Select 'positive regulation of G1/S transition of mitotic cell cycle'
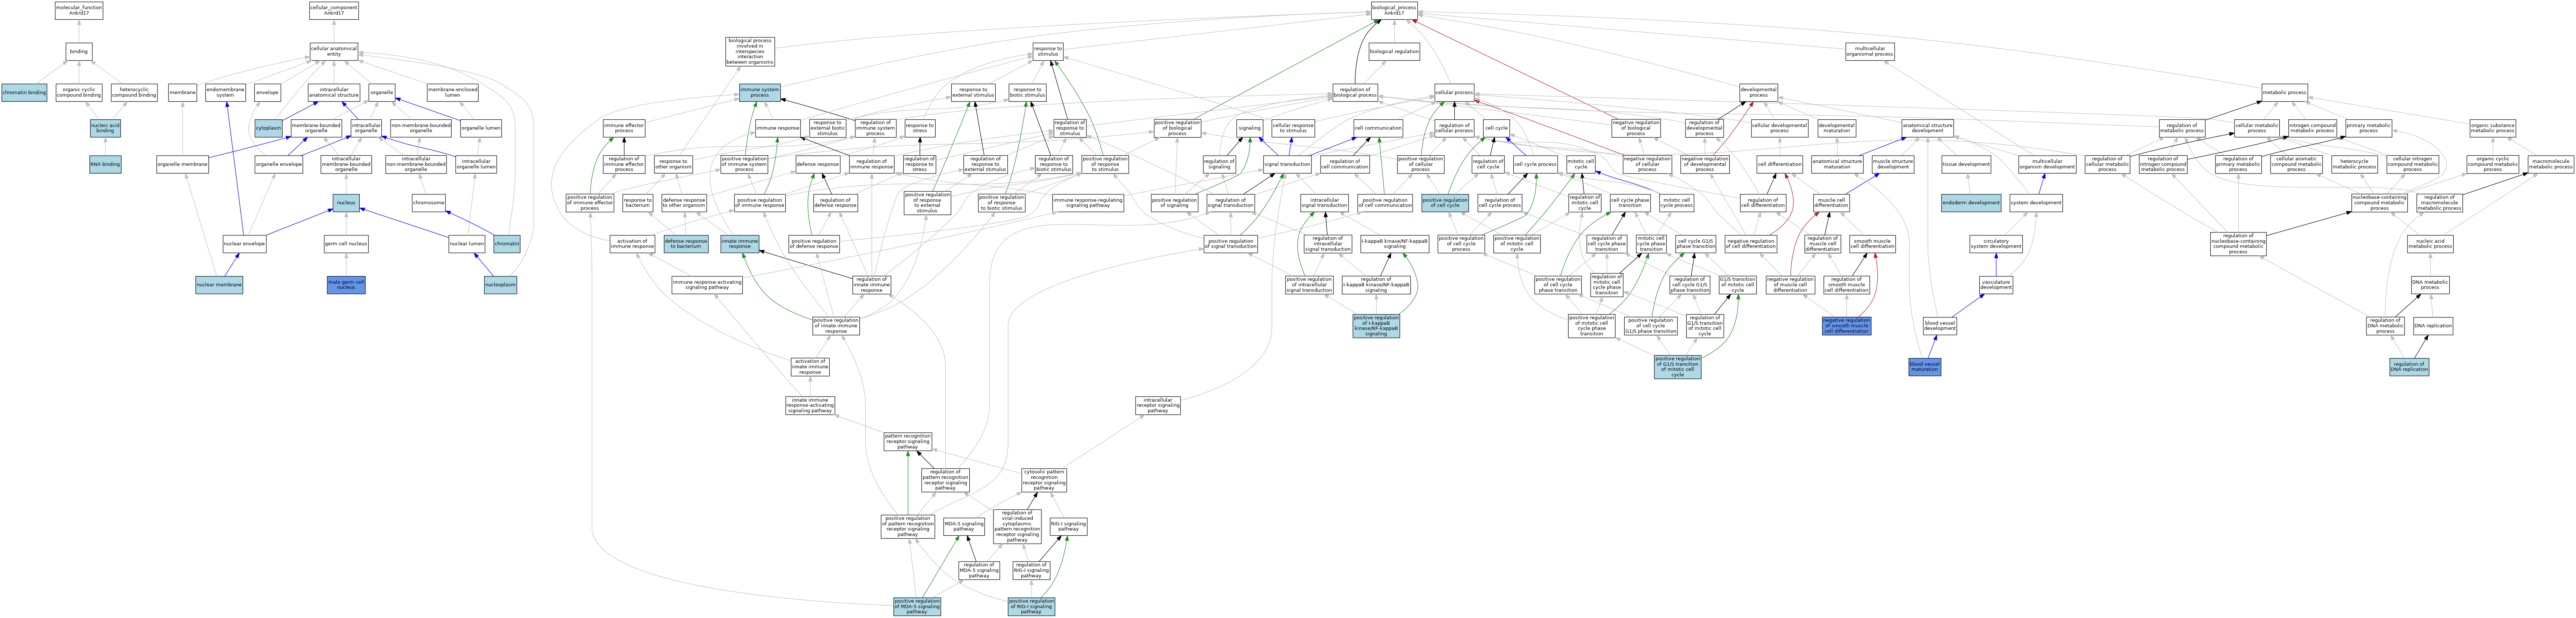Screen dimensions: 2576x618 point(1677,367)
